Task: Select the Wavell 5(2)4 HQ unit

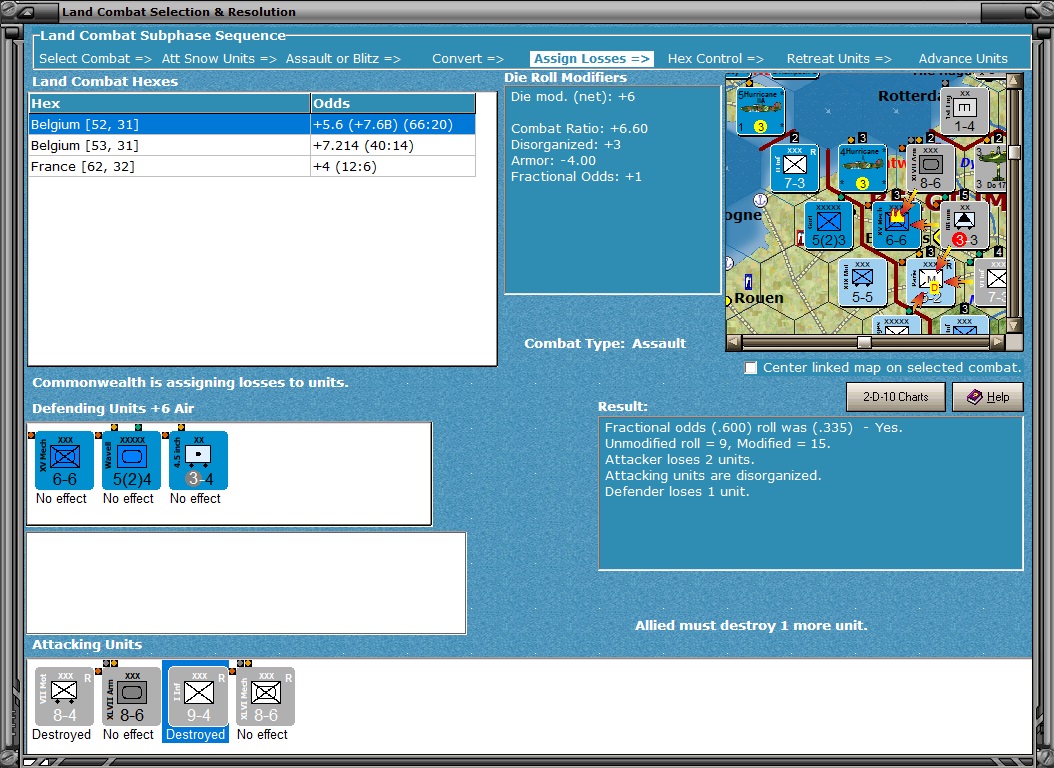Action: [x=131, y=460]
